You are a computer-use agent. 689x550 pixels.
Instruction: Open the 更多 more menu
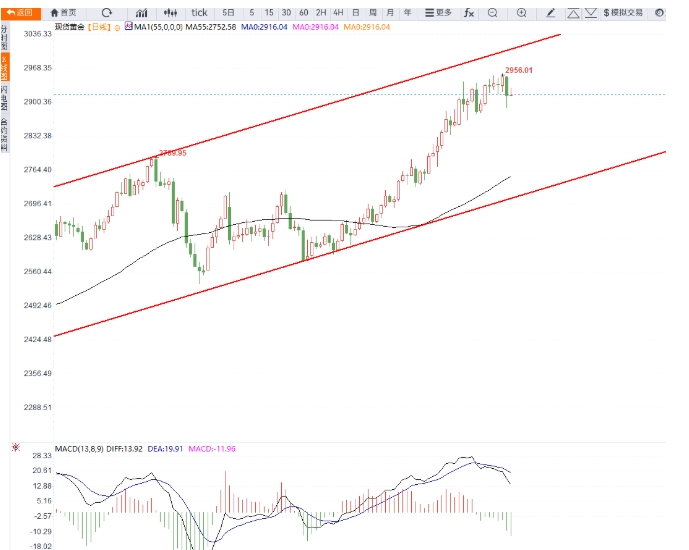click(x=438, y=13)
